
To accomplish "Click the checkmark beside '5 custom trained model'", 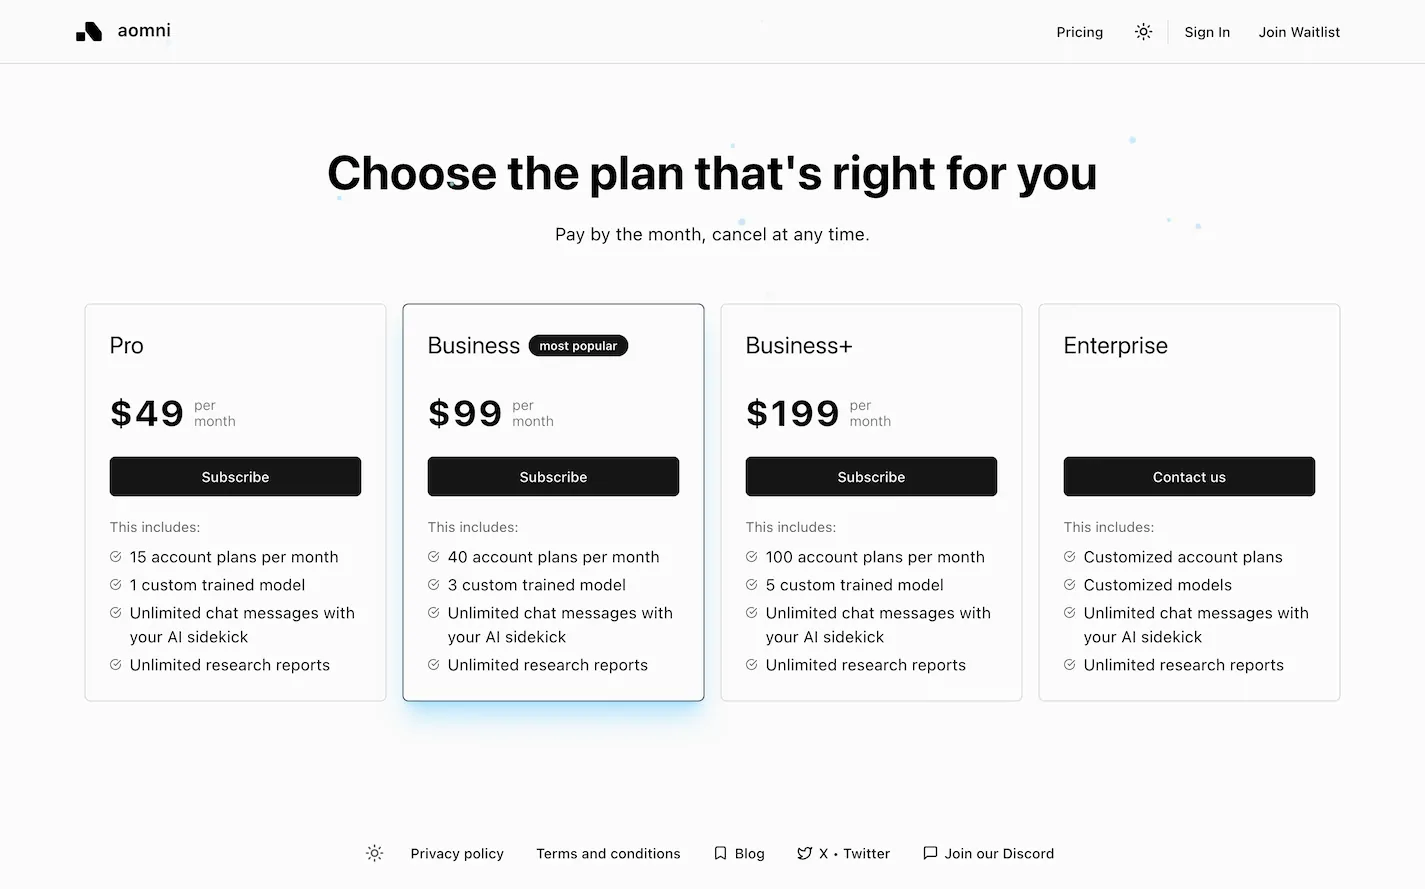I will coord(750,585).
